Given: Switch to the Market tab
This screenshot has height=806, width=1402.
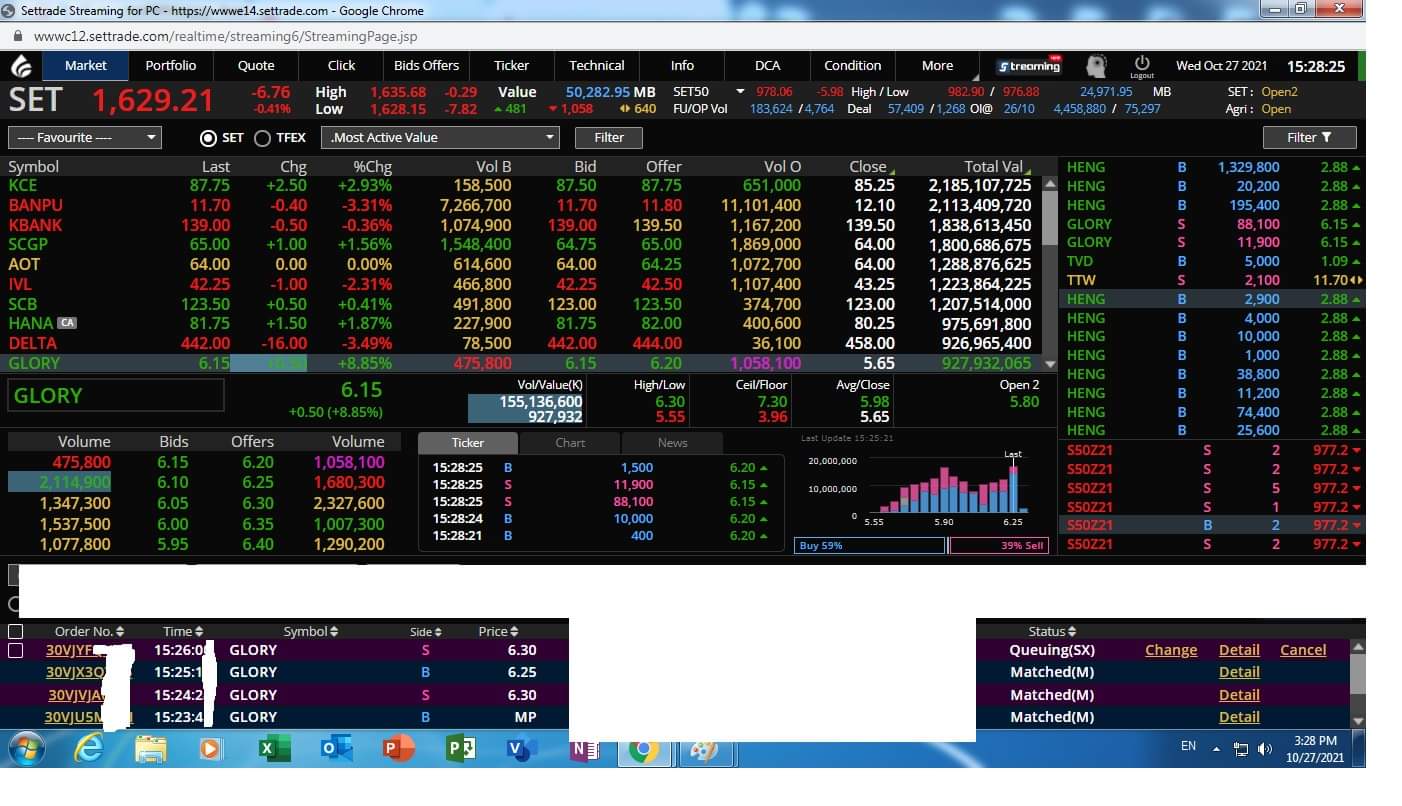Looking at the screenshot, I should (x=85, y=66).
